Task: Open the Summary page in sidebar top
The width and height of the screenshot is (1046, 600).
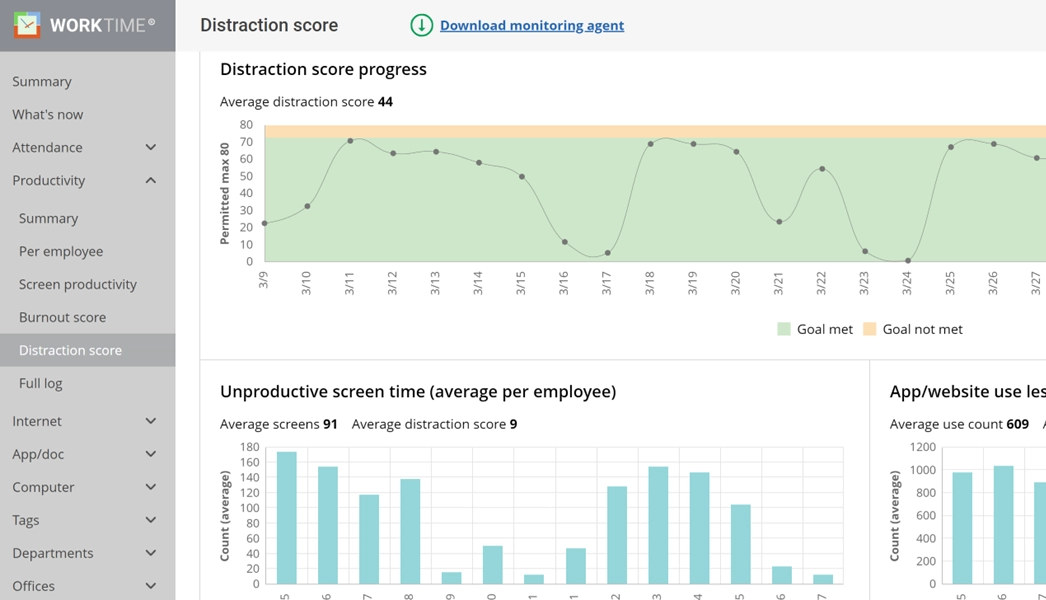Action: click(42, 82)
